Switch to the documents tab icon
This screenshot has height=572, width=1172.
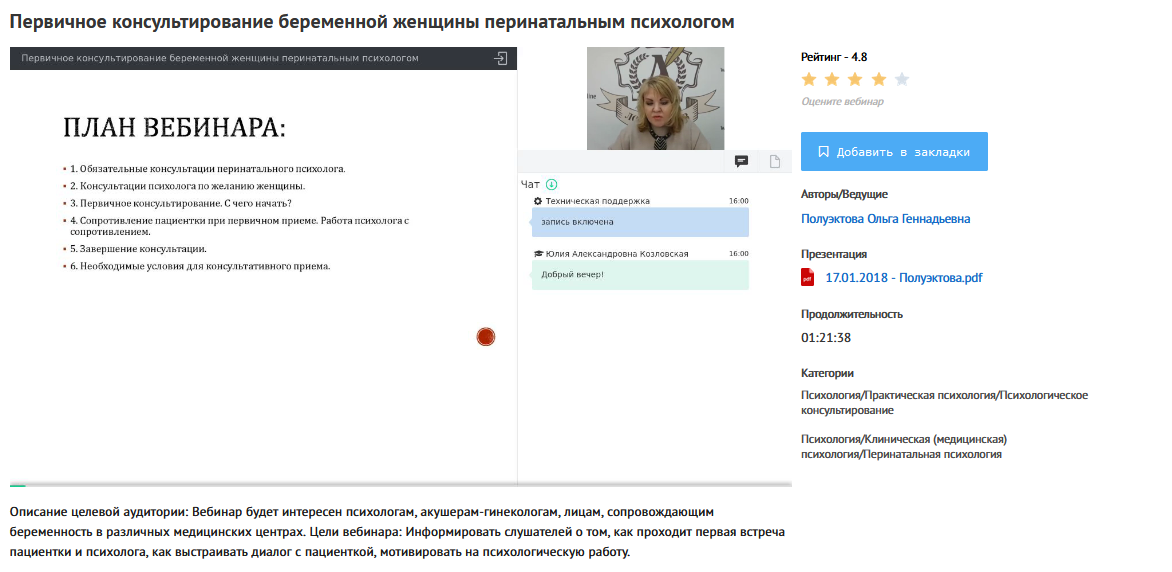[x=774, y=161]
